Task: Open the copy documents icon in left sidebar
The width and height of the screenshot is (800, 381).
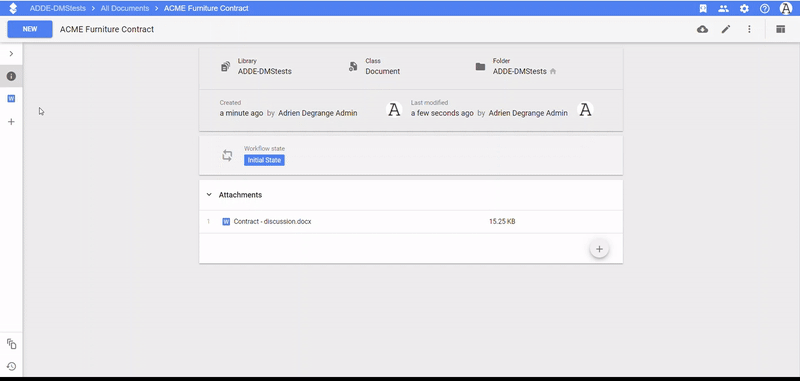Action: (x=11, y=344)
